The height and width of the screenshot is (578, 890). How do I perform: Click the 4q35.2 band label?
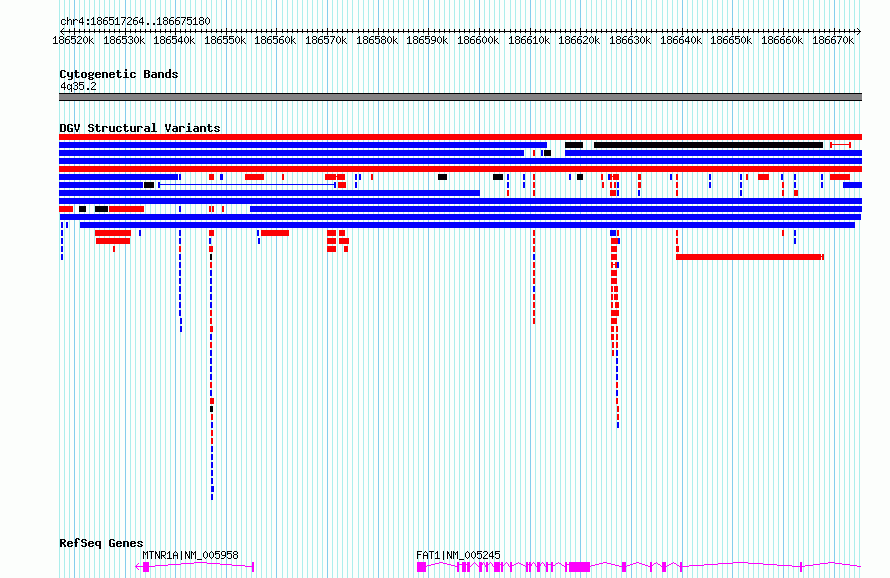(x=78, y=86)
